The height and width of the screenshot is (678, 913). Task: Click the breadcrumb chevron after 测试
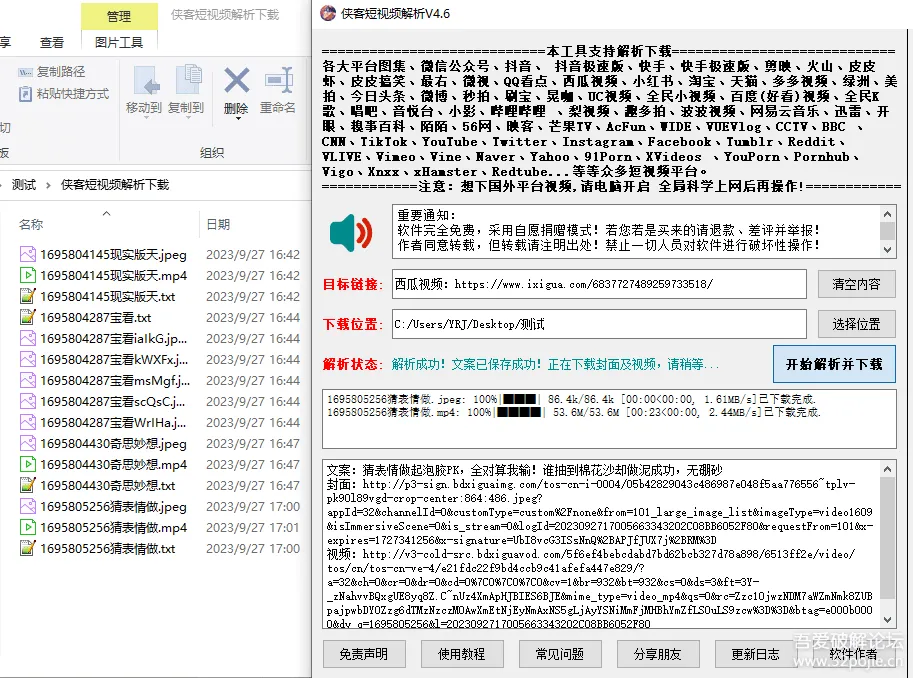click(48, 185)
